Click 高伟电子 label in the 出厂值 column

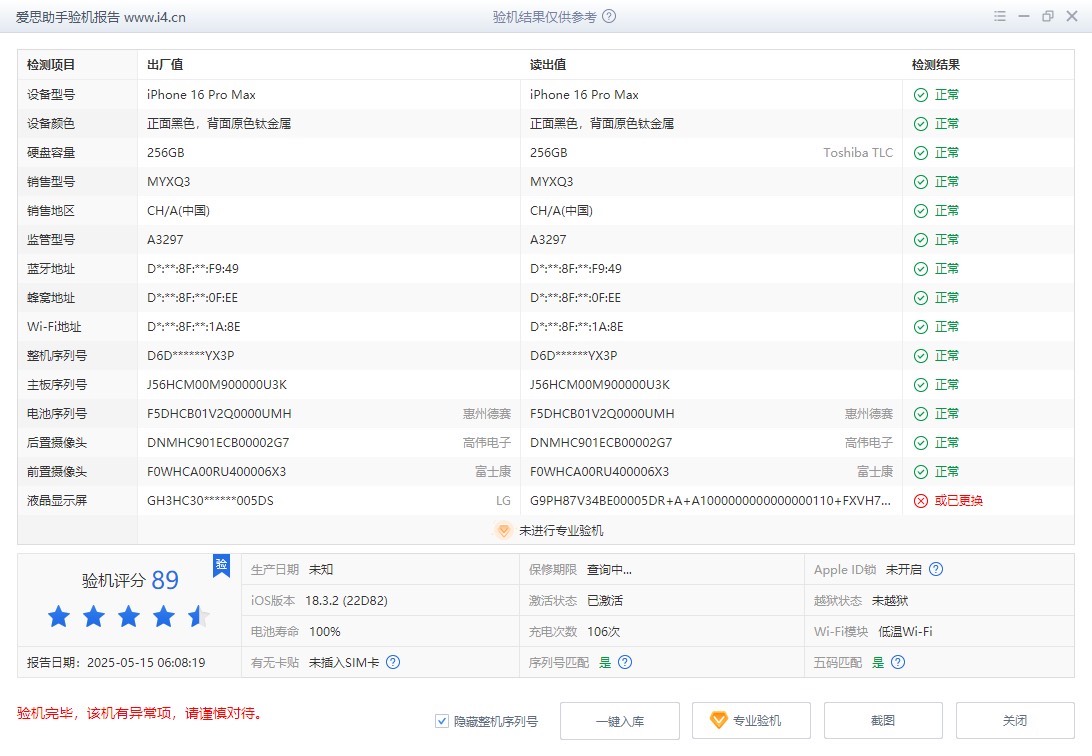487,443
